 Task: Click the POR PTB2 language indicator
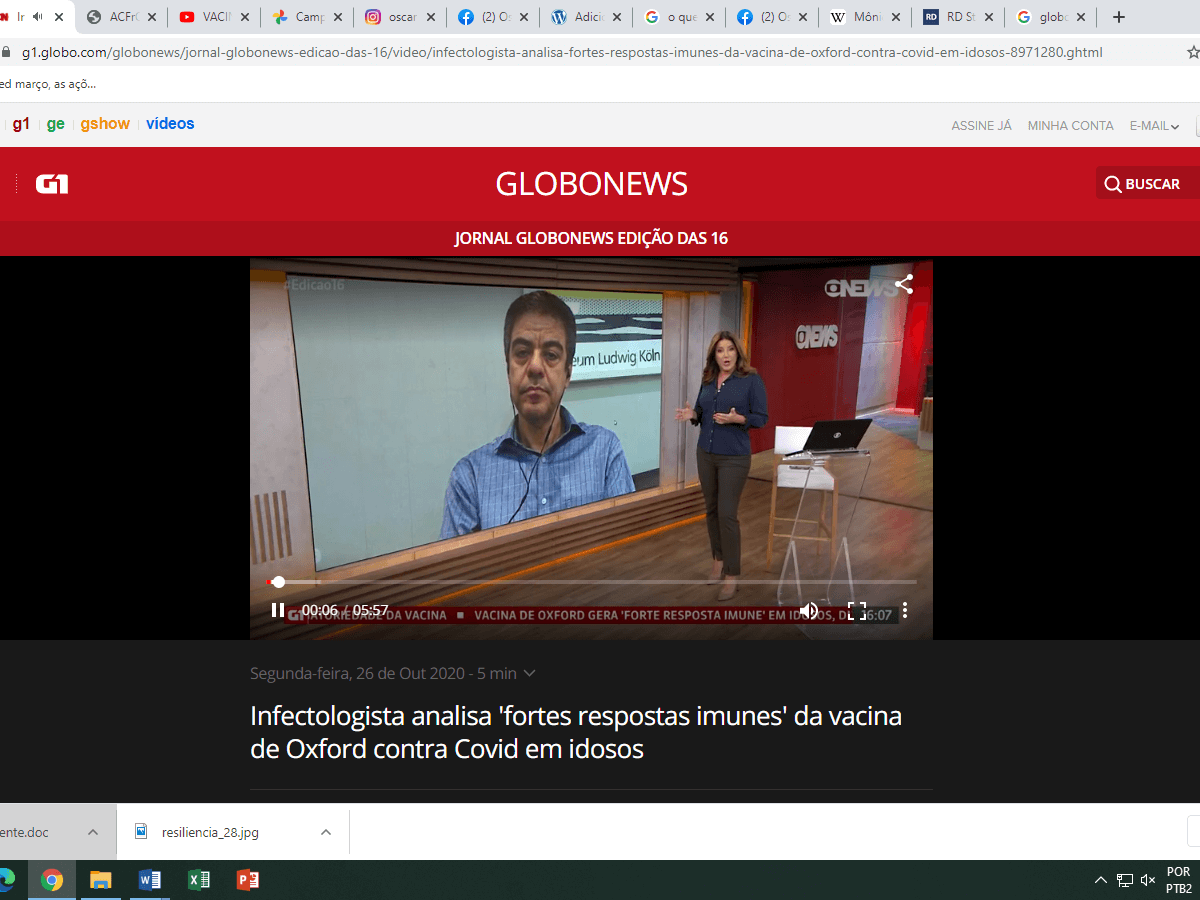(x=1179, y=880)
